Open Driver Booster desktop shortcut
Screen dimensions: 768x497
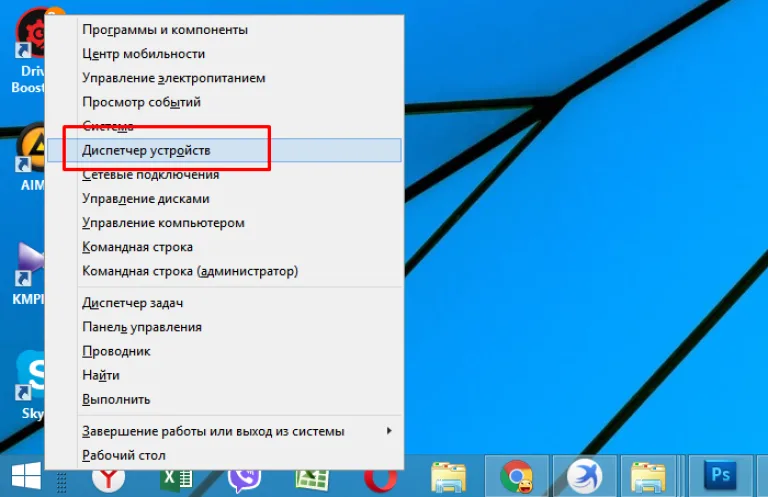click(29, 51)
